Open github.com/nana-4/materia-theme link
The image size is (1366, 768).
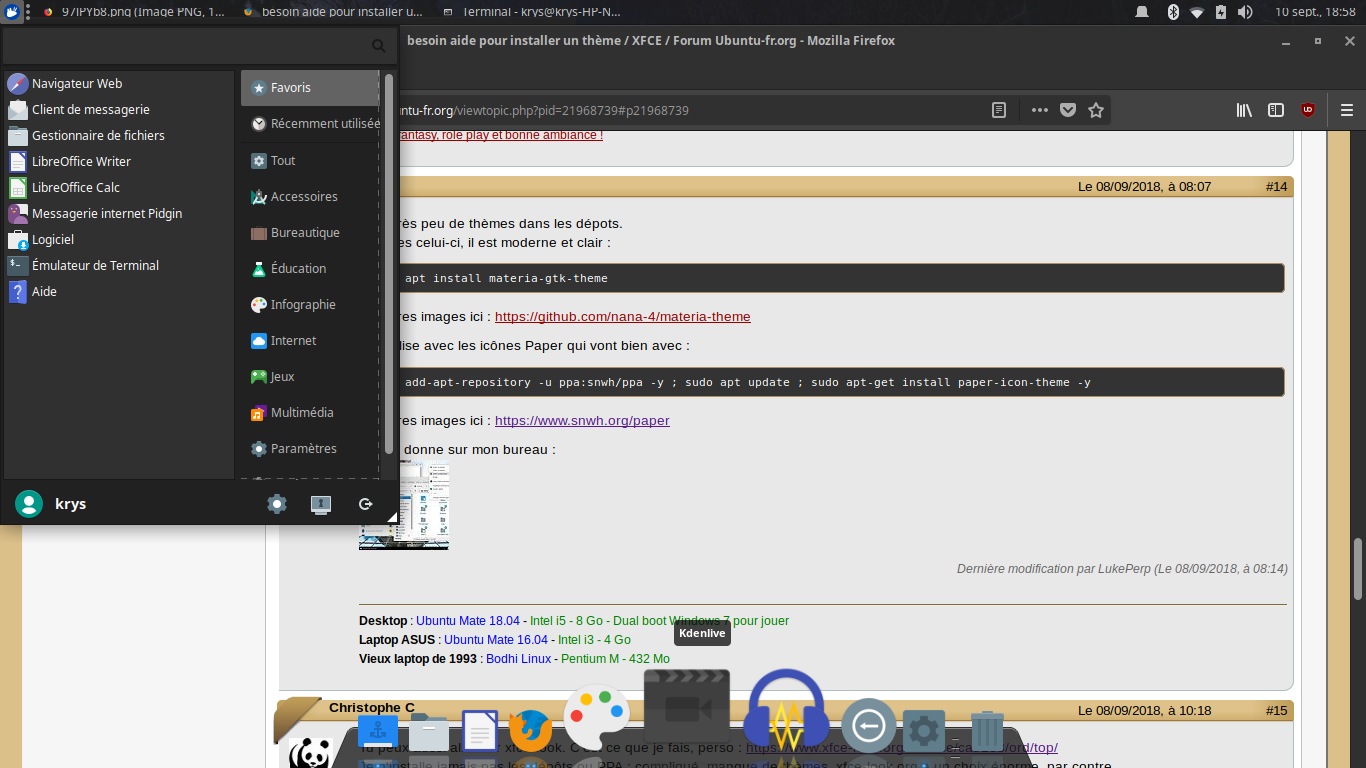tap(622, 317)
